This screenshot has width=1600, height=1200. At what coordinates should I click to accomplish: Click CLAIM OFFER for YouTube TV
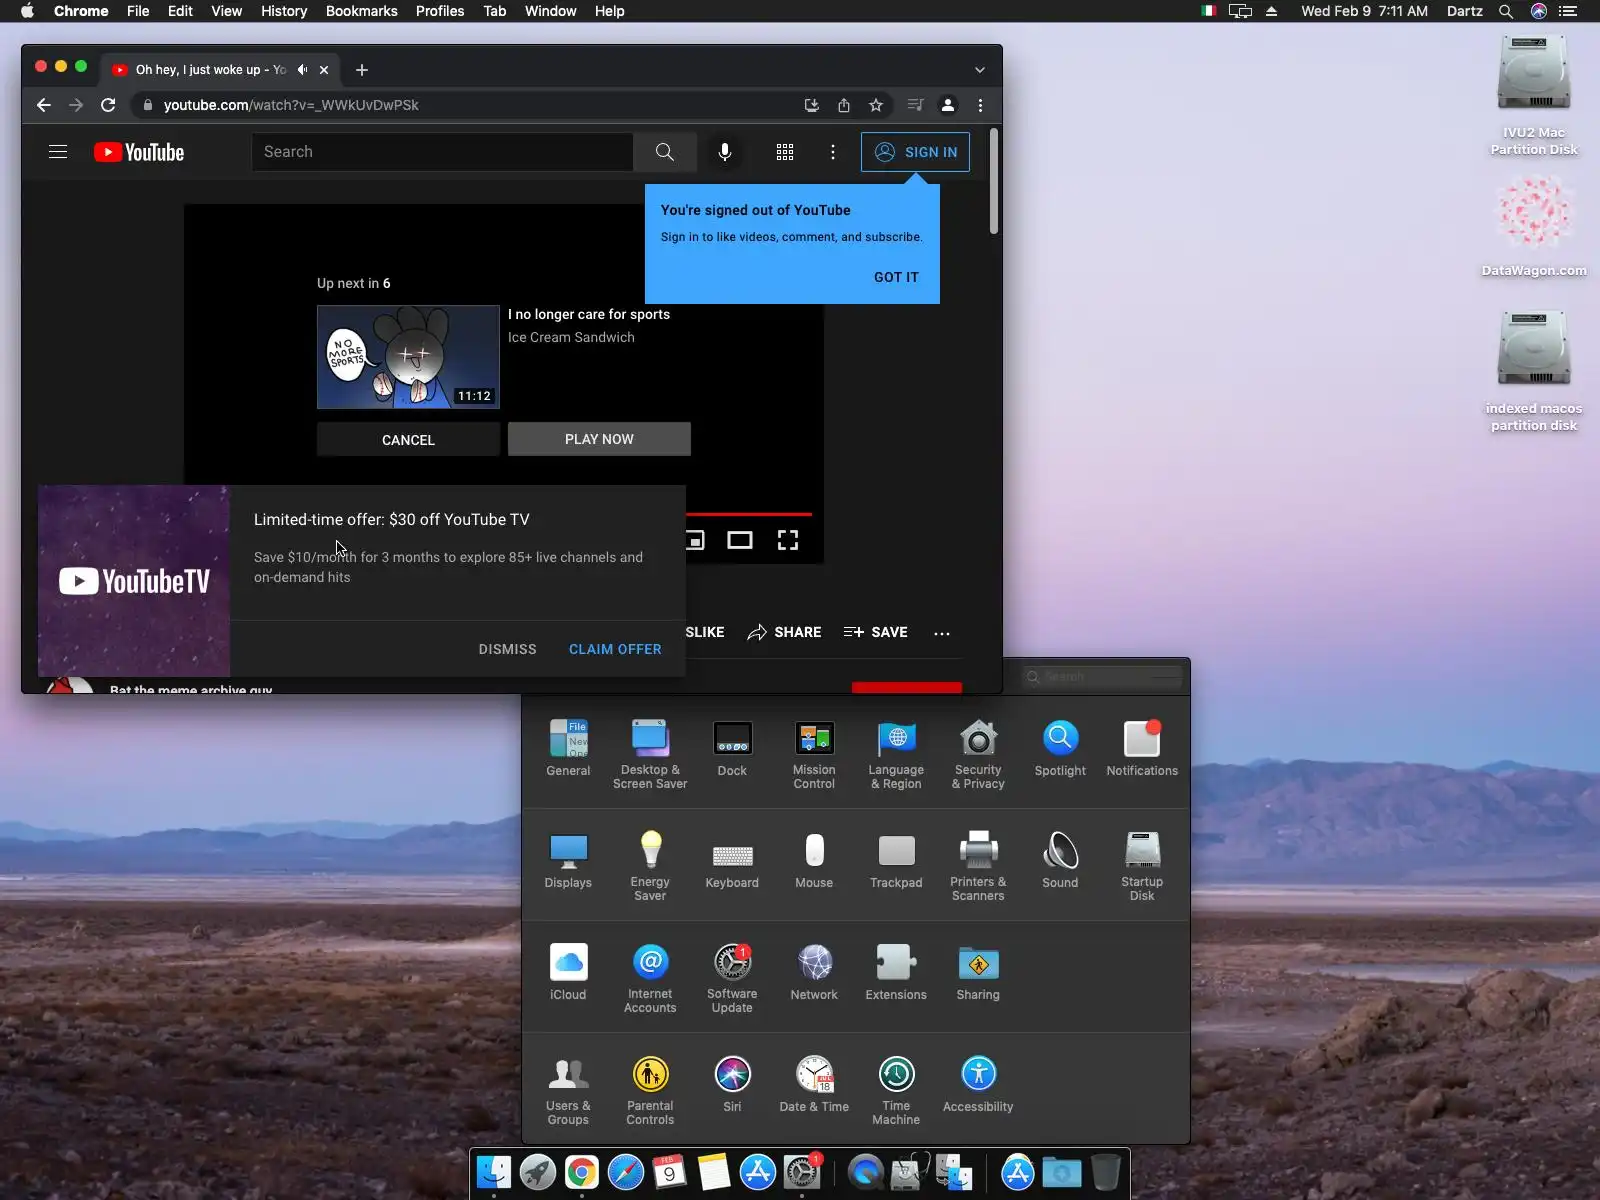click(x=615, y=649)
